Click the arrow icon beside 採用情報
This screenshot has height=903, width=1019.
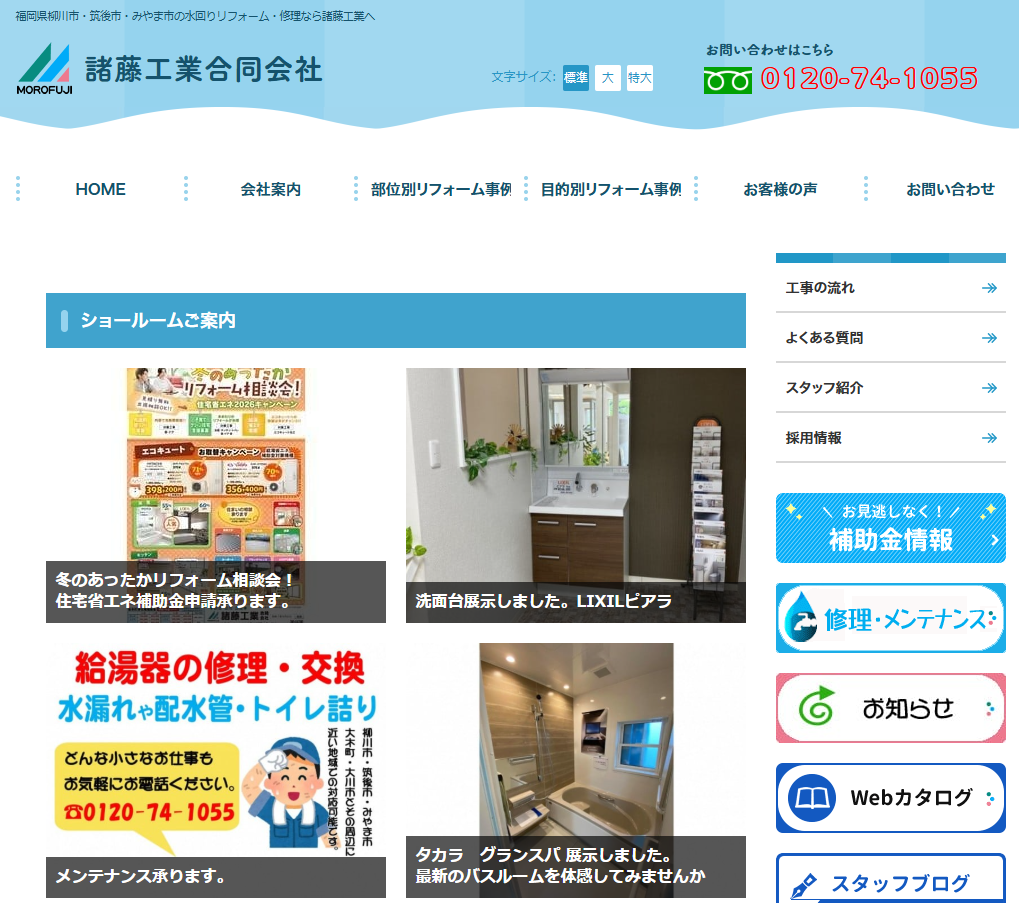pyautogui.click(x=989, y=438)
